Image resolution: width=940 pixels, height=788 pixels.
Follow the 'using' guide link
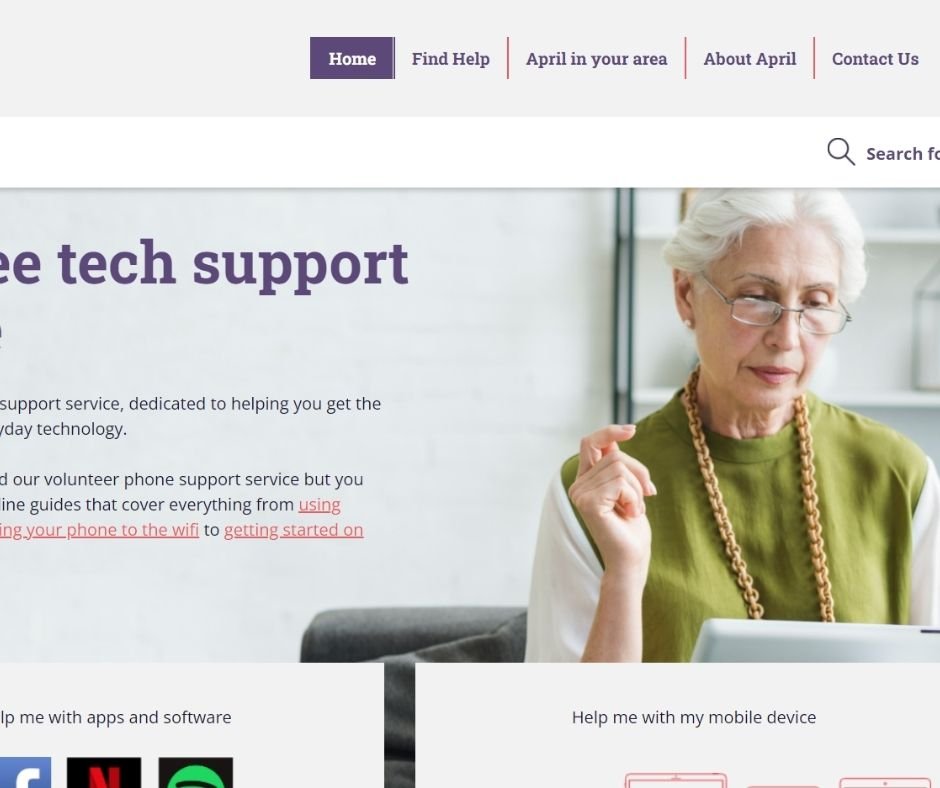click(320, 505)
